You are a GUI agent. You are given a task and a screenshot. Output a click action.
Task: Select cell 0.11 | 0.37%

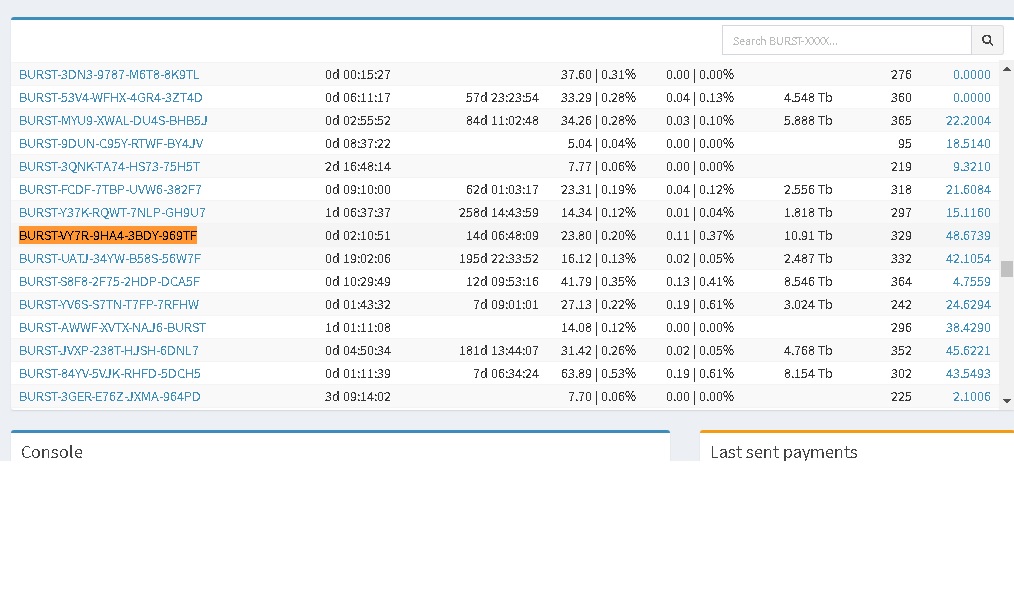pos(700,236)
